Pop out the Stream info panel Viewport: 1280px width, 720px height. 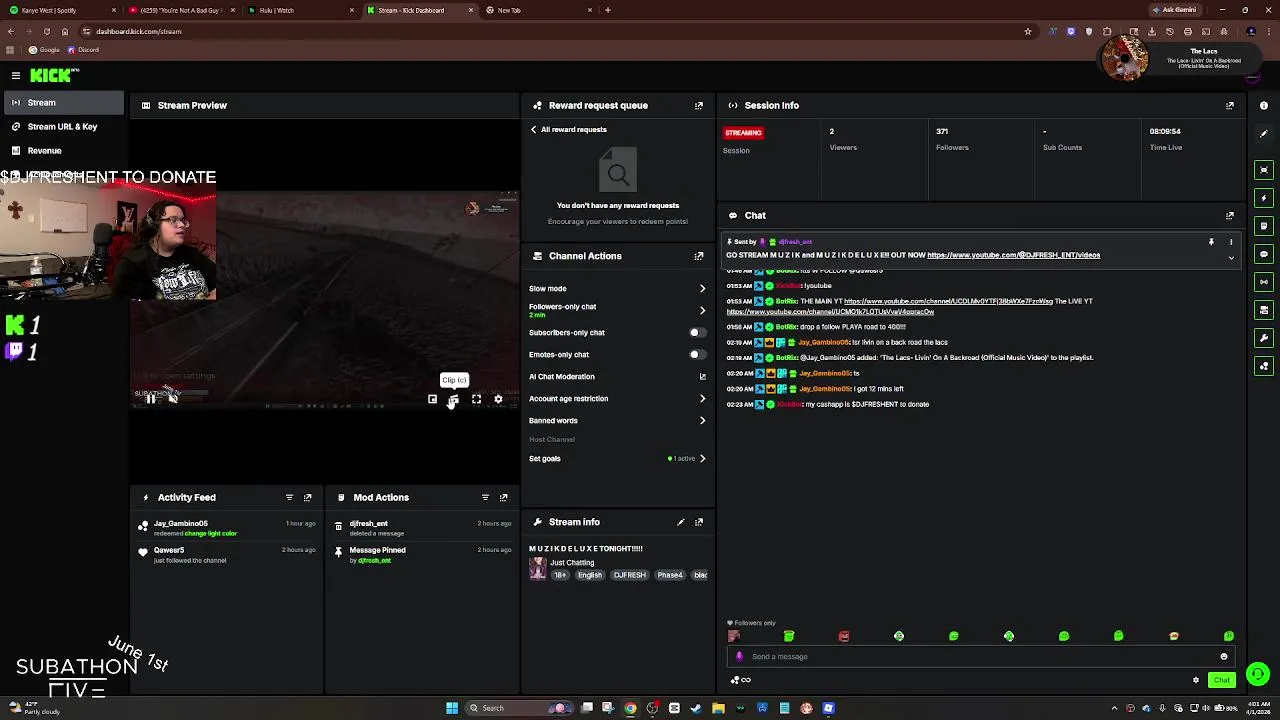click(x=699, y=522)
